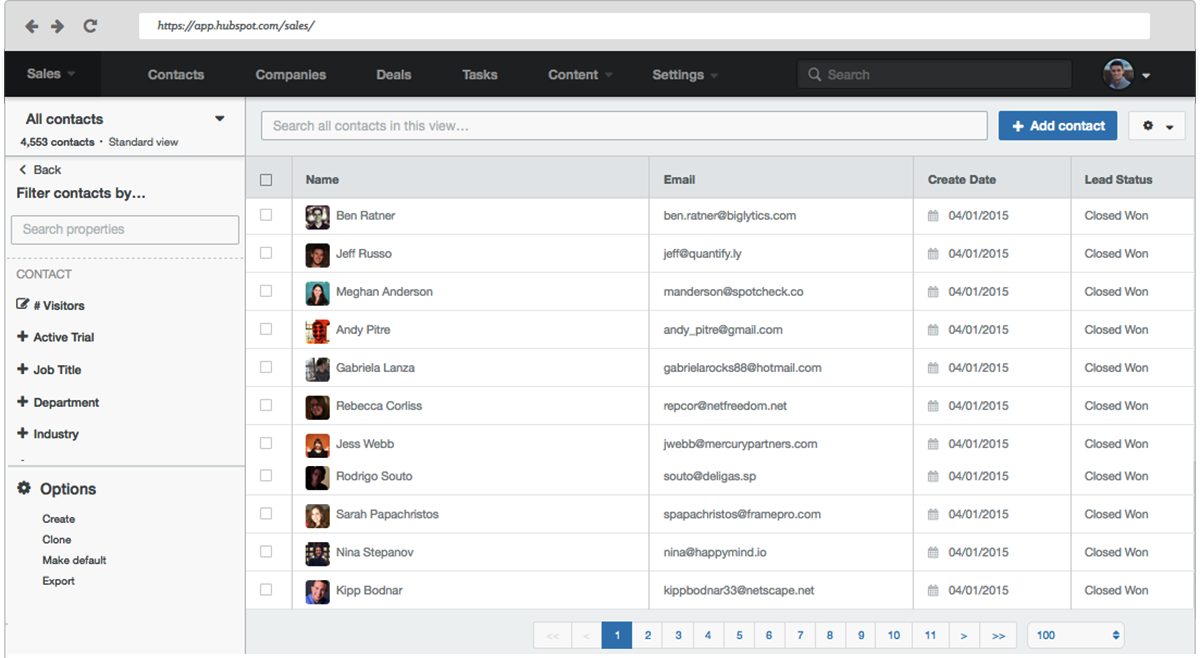Tick the select-all checkbox in table header

point(266,180)
